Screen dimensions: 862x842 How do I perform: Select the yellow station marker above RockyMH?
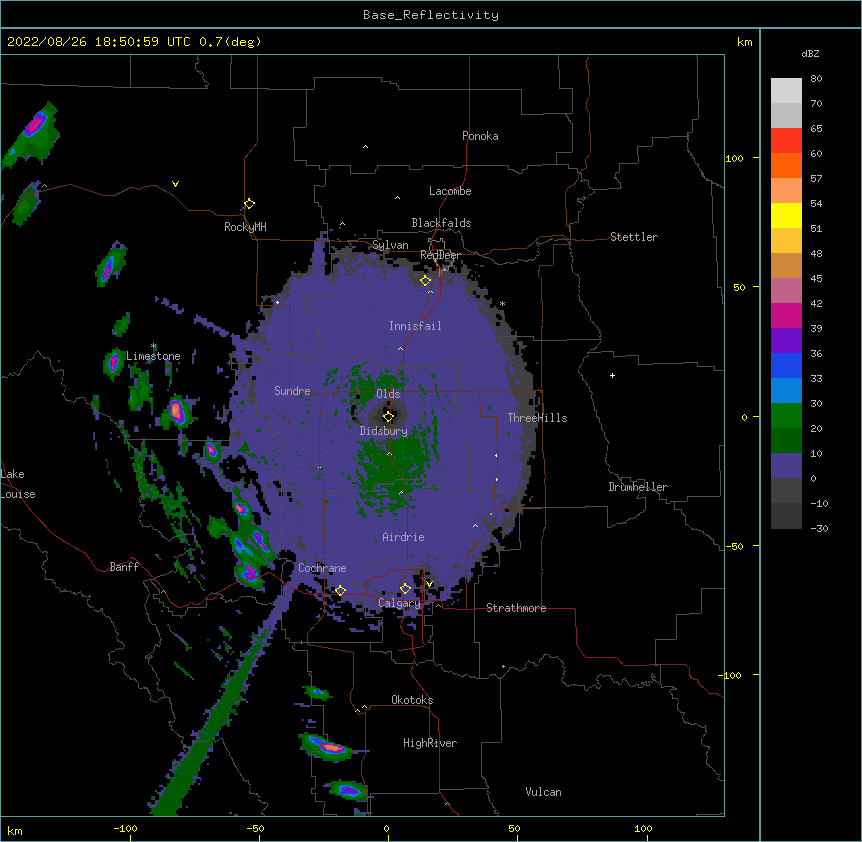pyautogui.click(x=249, y=204)
